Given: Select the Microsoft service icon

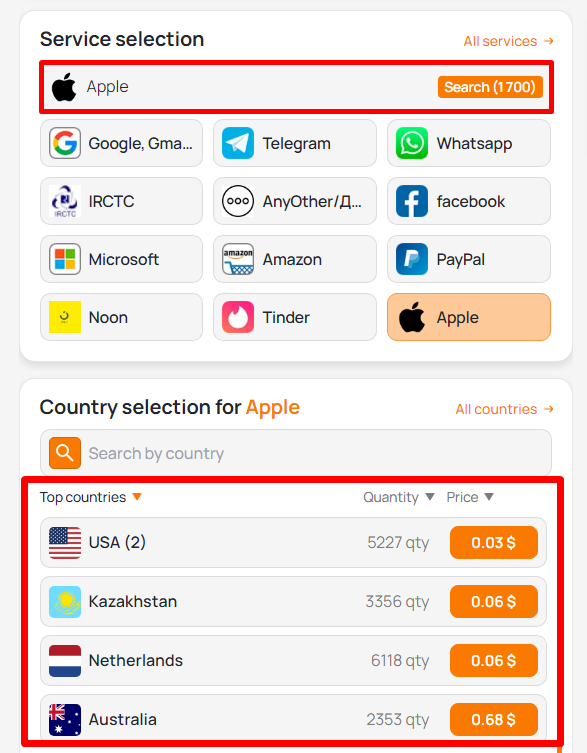Looking at the screenshot, I should tap(65, 259).
